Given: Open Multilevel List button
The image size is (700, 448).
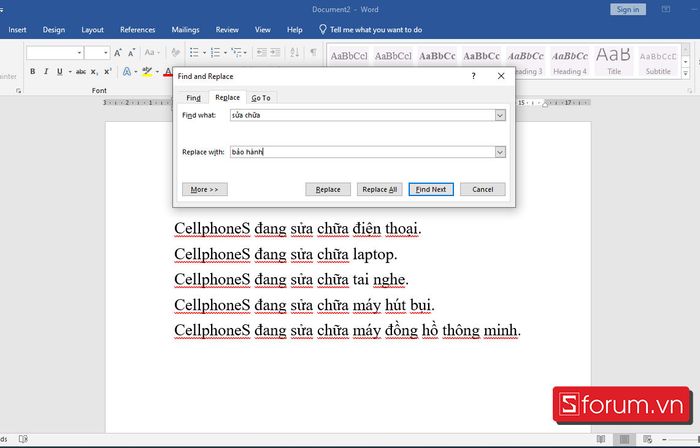Looking at the screenshot, I should coord(236,53).
